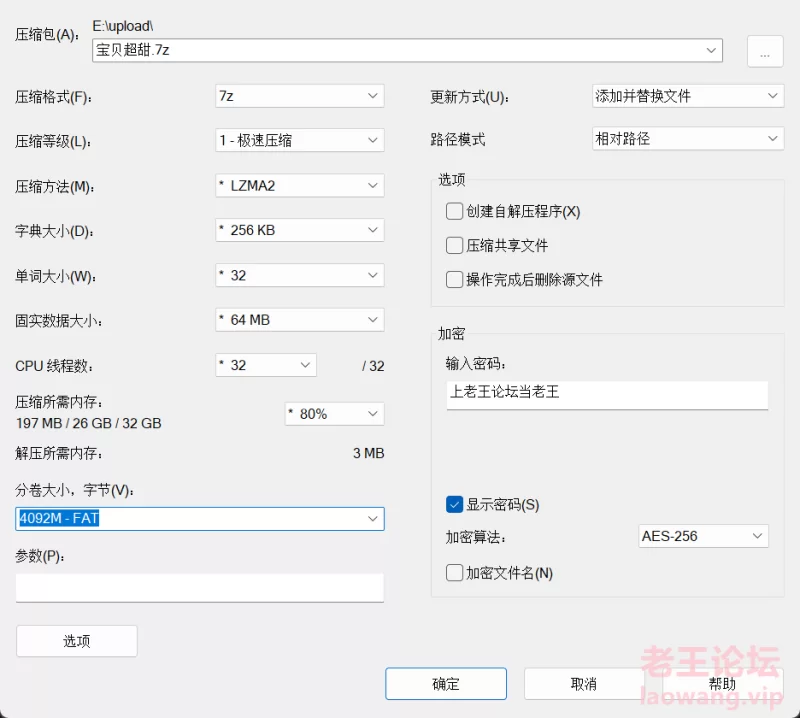Click the '/ 32' thread count text
This screenshot has height=718, width=800.
373,366
